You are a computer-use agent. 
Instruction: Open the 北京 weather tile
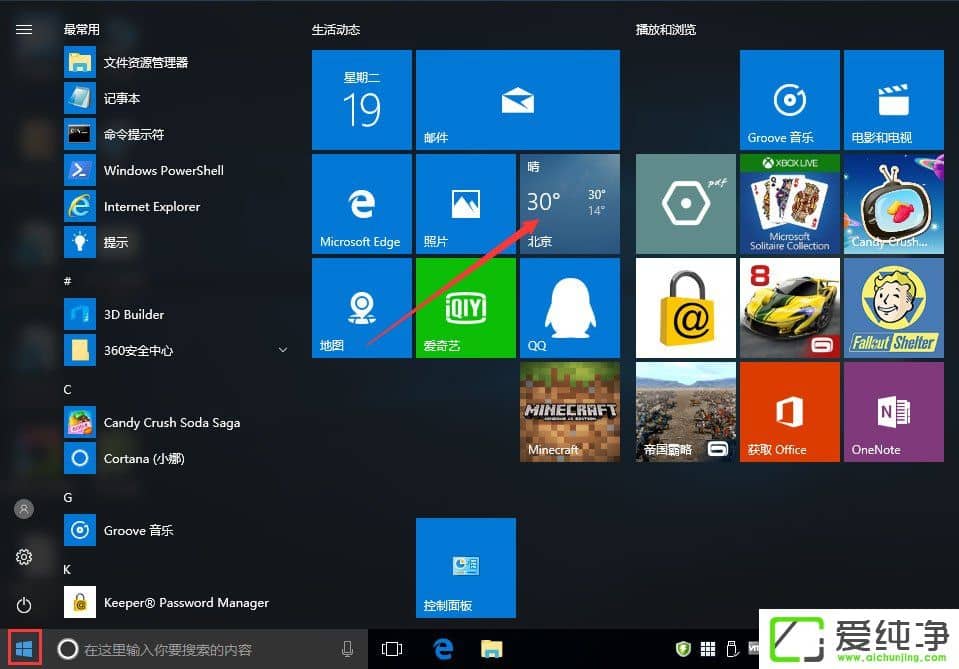[569, 203]
